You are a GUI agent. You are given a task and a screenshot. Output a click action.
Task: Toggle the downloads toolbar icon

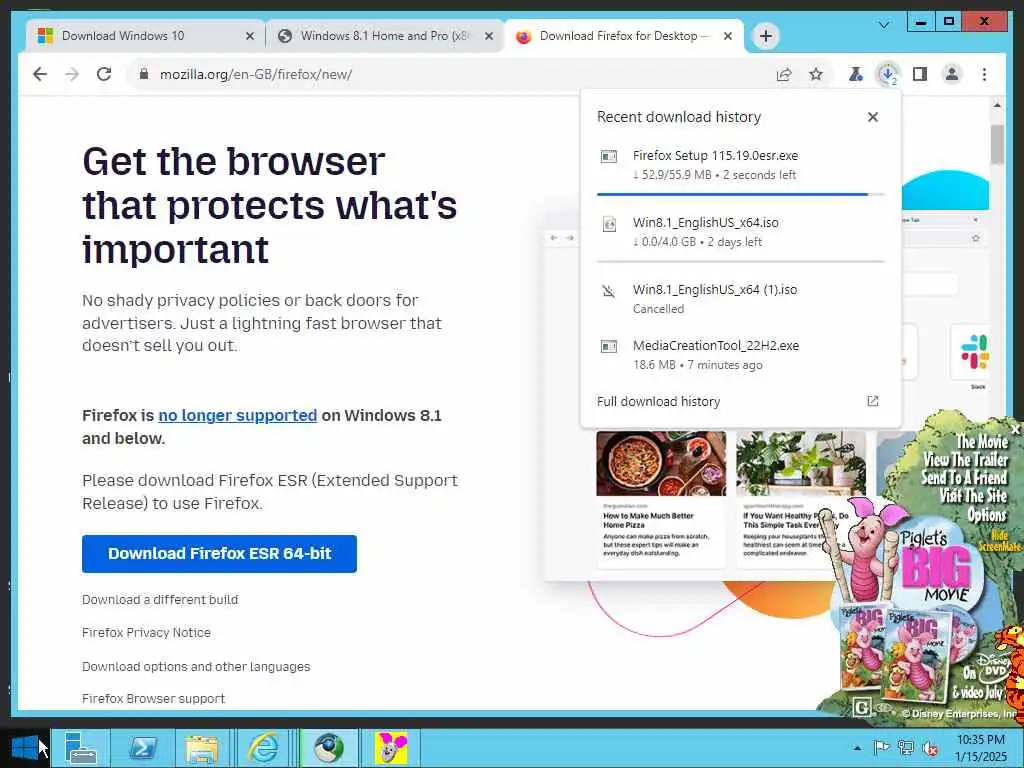tap(888, 74)
